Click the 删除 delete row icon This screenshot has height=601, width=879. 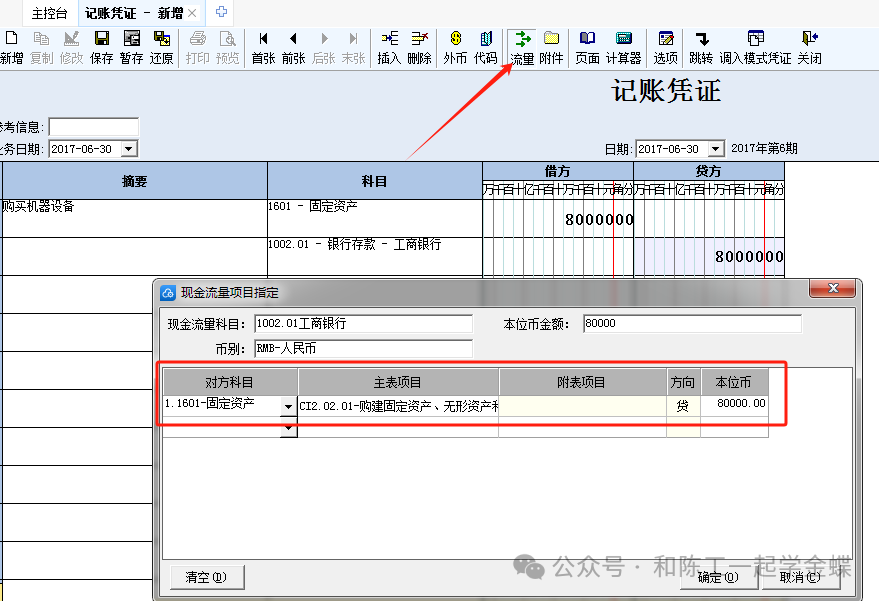[419, 47]
